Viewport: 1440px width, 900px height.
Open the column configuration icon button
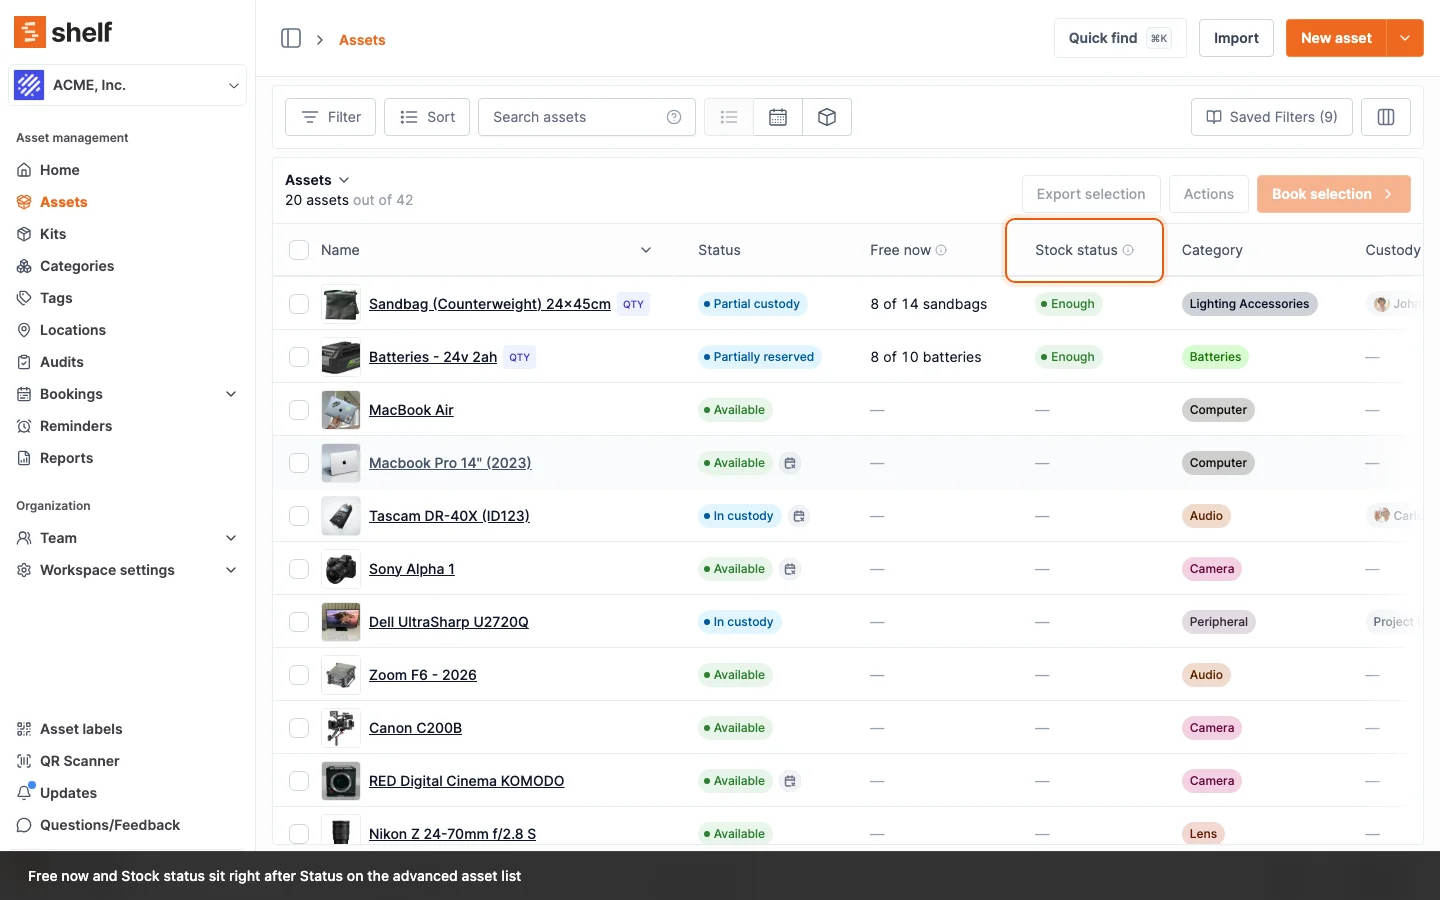pyautogui.click(x=1386, y=117)
